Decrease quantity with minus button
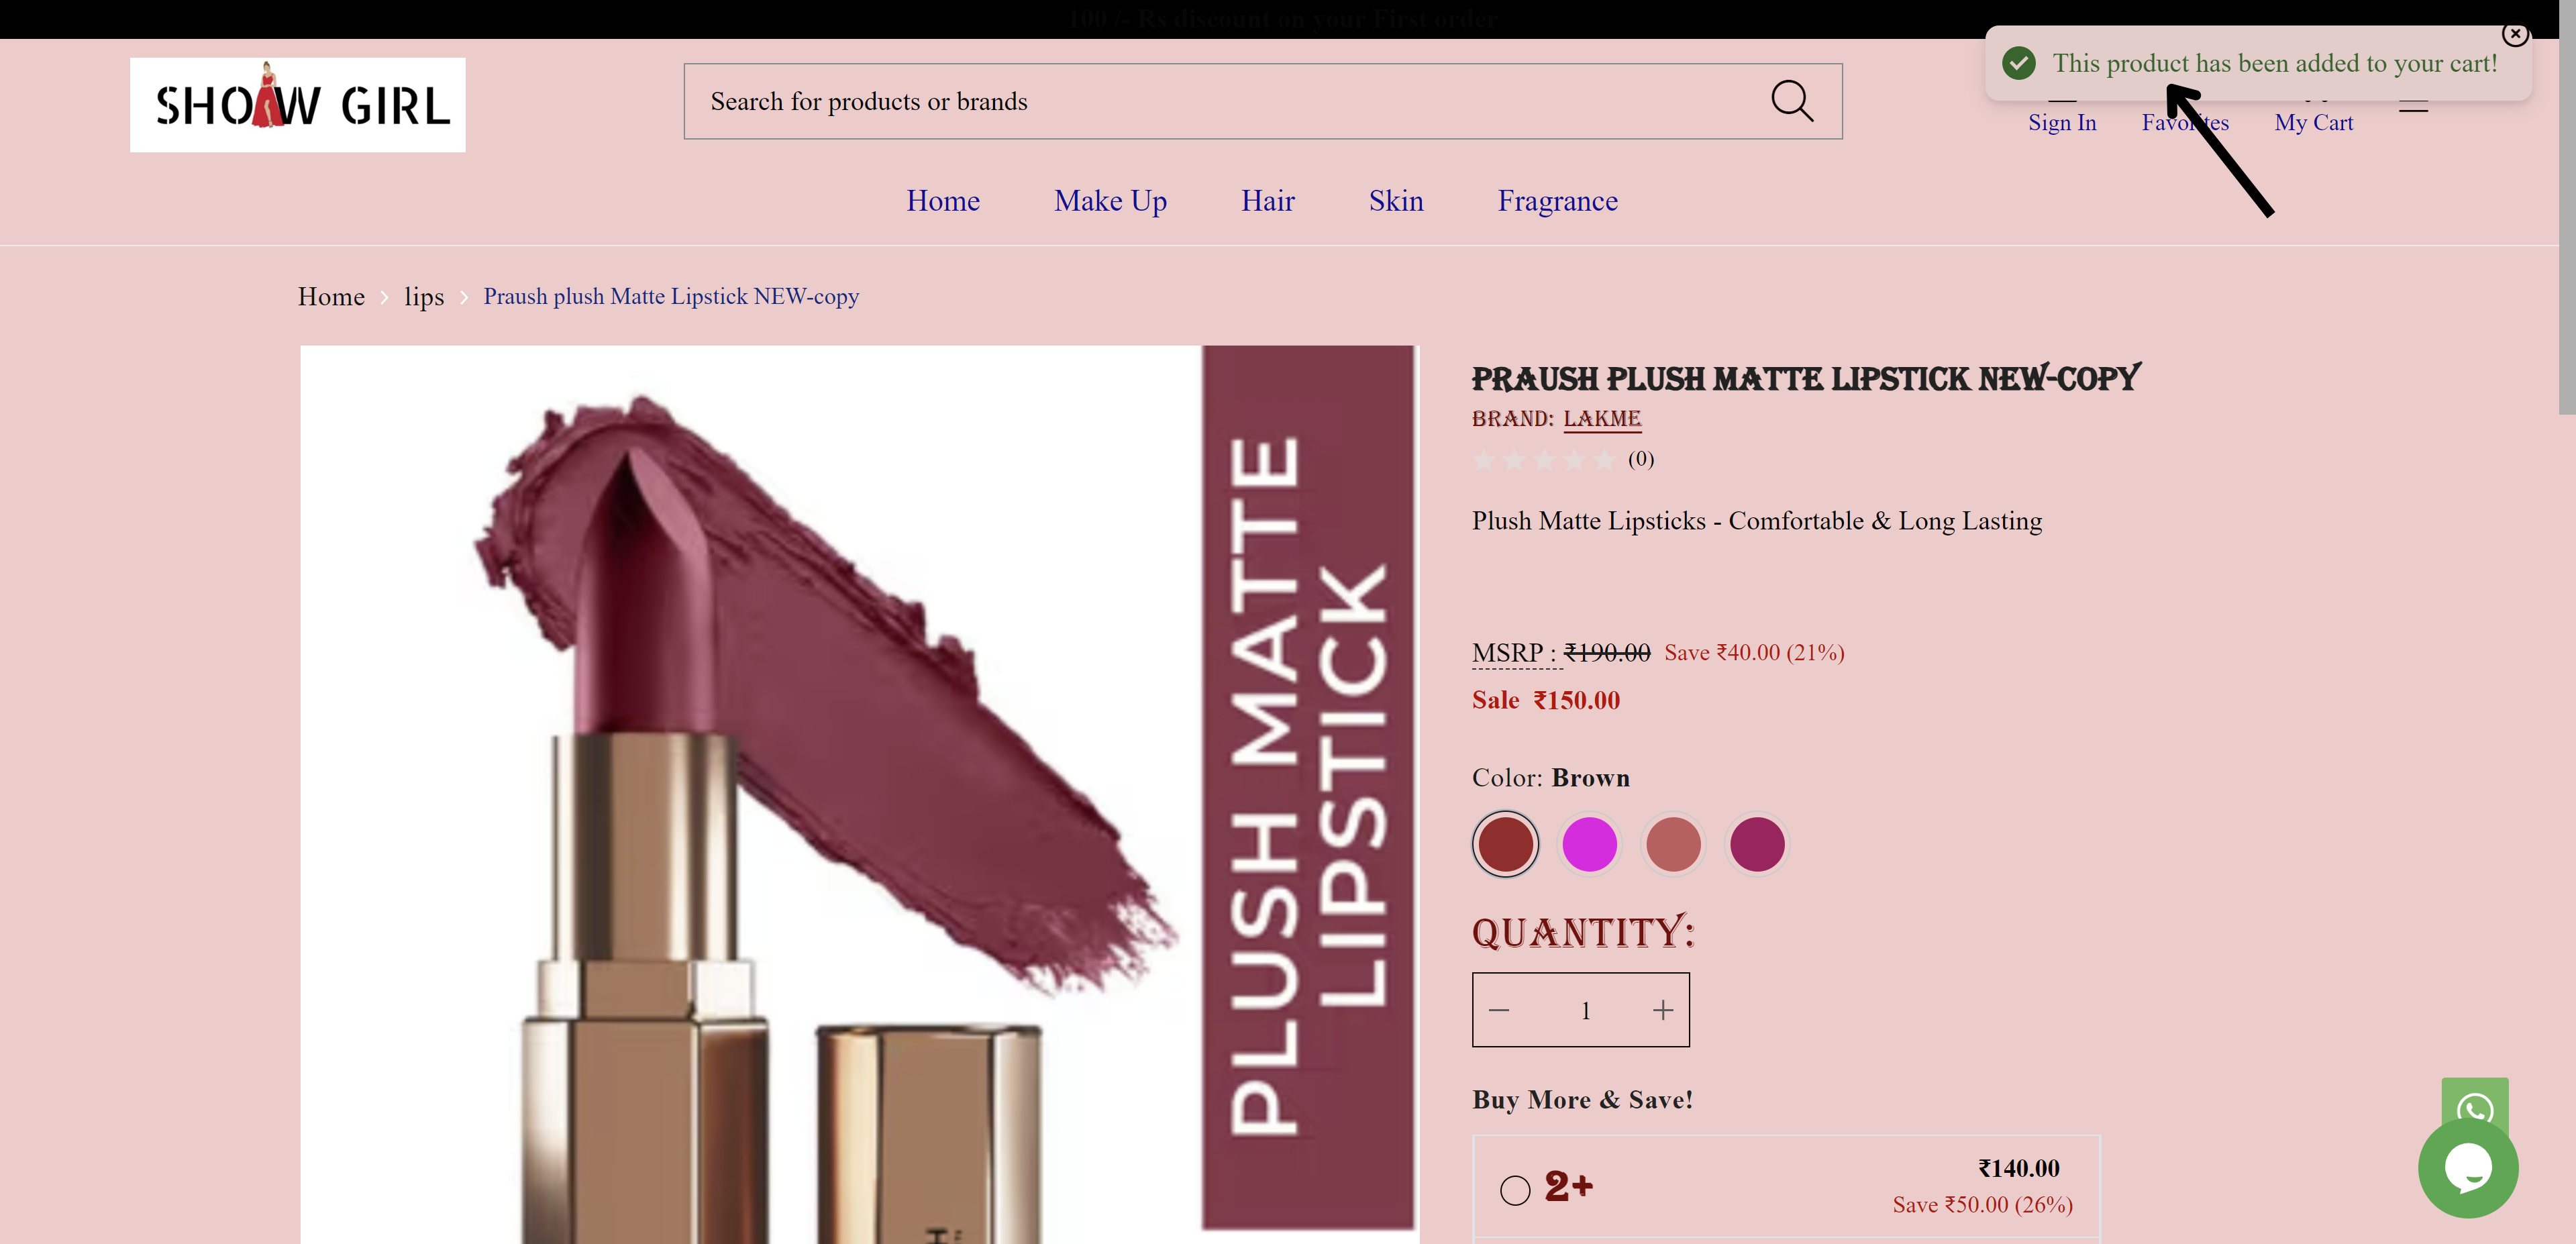Image resolution: width=2576 pixels, height=1244 pixels. pyautogui.click(x=1498, y=1010)
